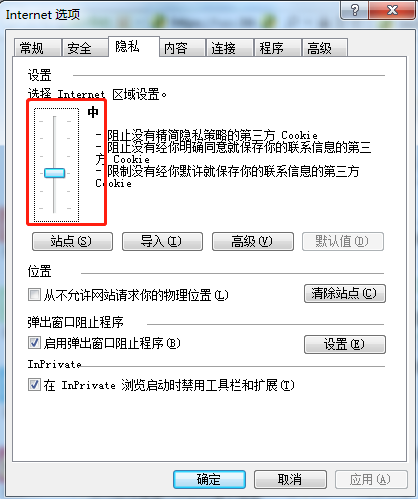
Task: Uncheck 启用弹出窗口阻止程序 checkbox
Action: [x=34, y=343]
